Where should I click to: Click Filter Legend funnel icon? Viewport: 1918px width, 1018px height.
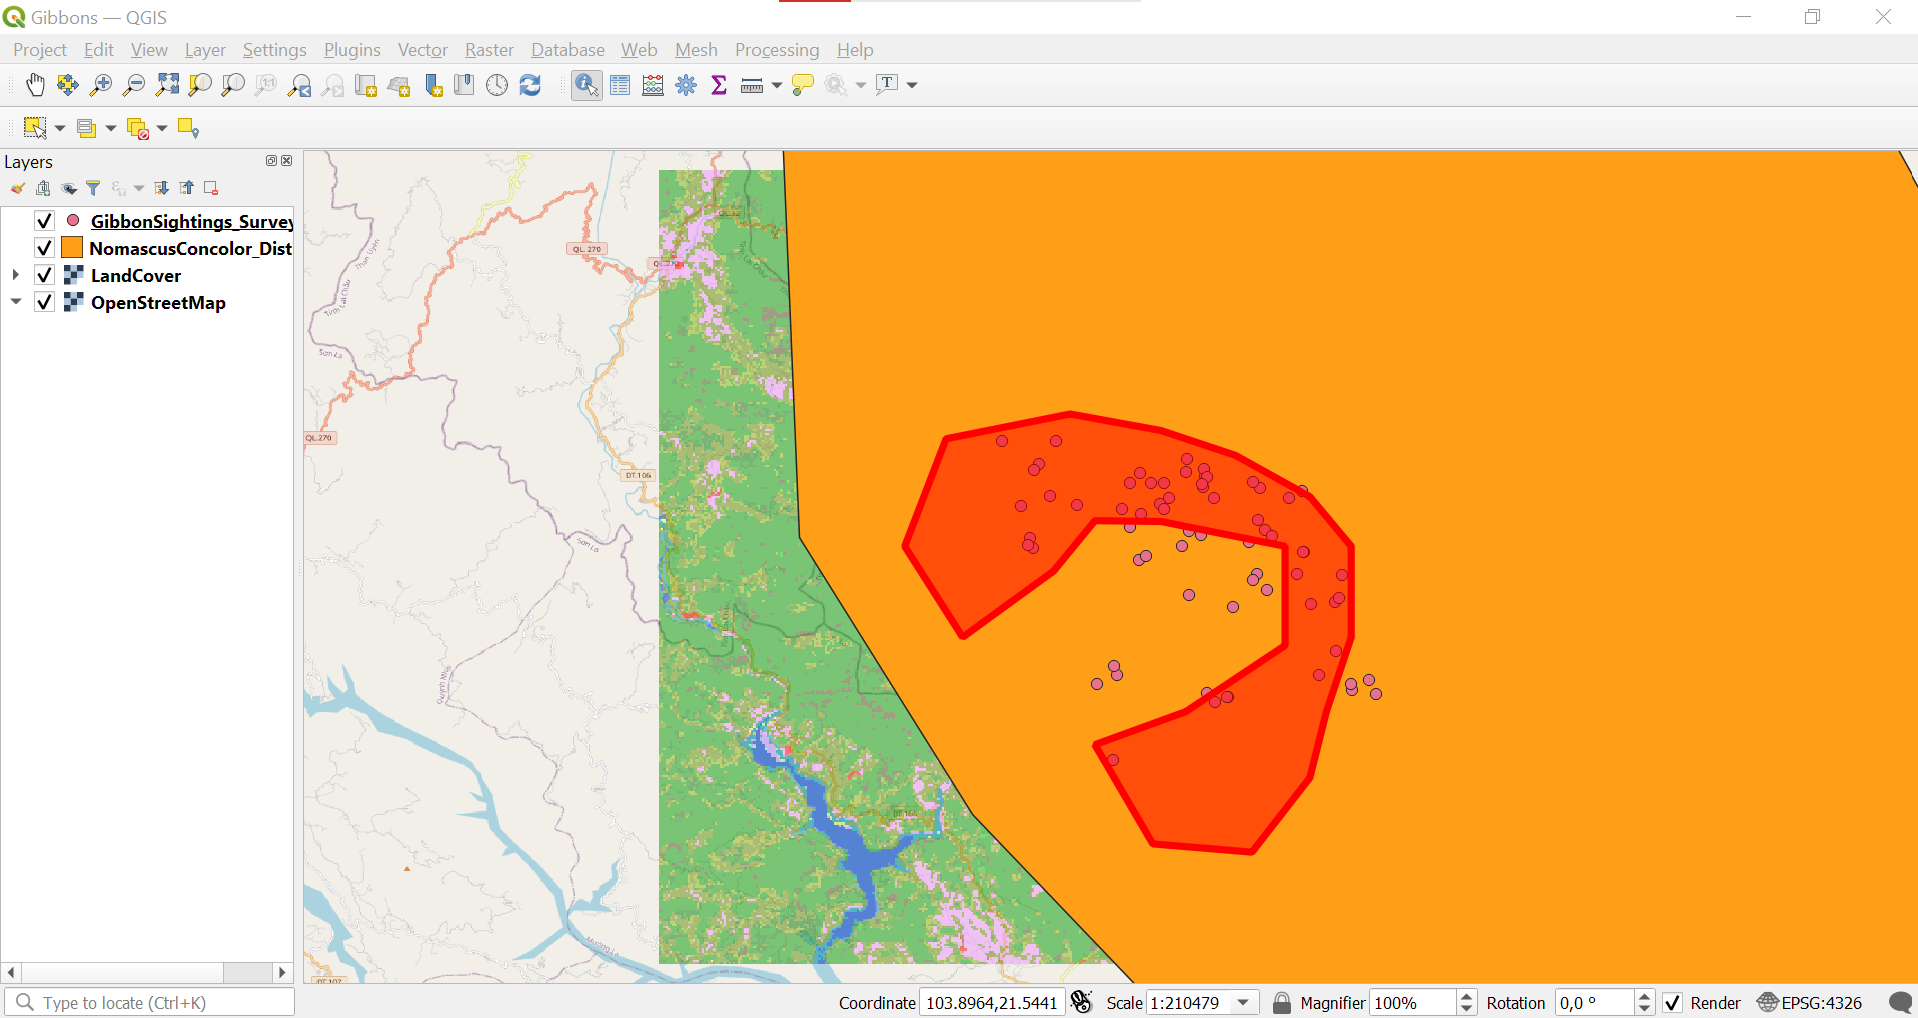(x=93, y=188)
